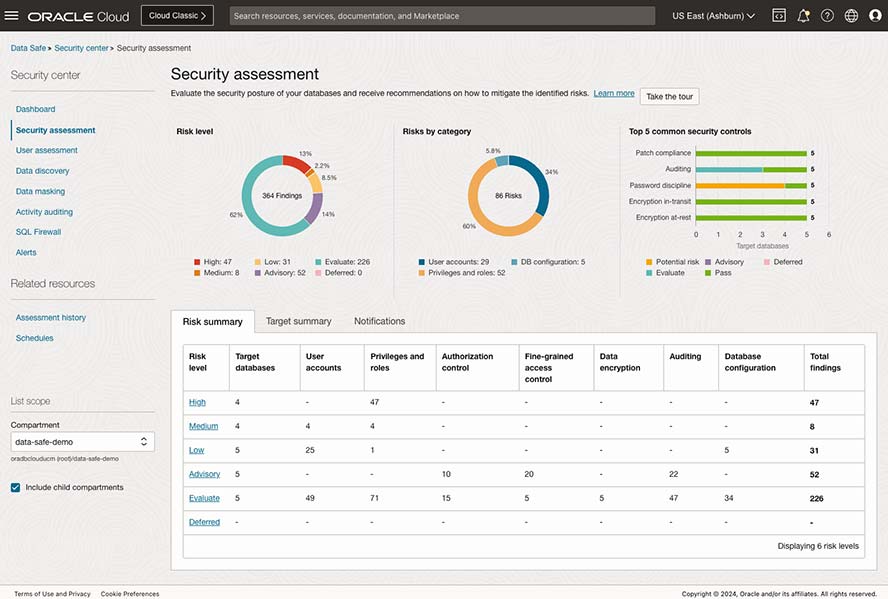This screenshot has height=599, width=888.
Task: Go to Security center breadcrumb
Action: [x=82, y=48]
